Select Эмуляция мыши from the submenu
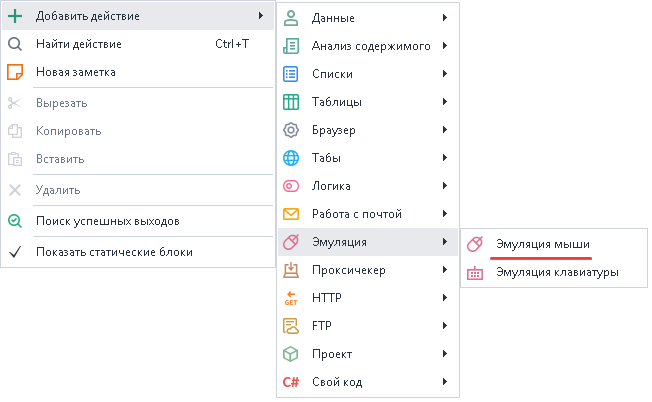The width and height of the screenshot is (652, 402). pyautogui.click(x=542, y=244)
